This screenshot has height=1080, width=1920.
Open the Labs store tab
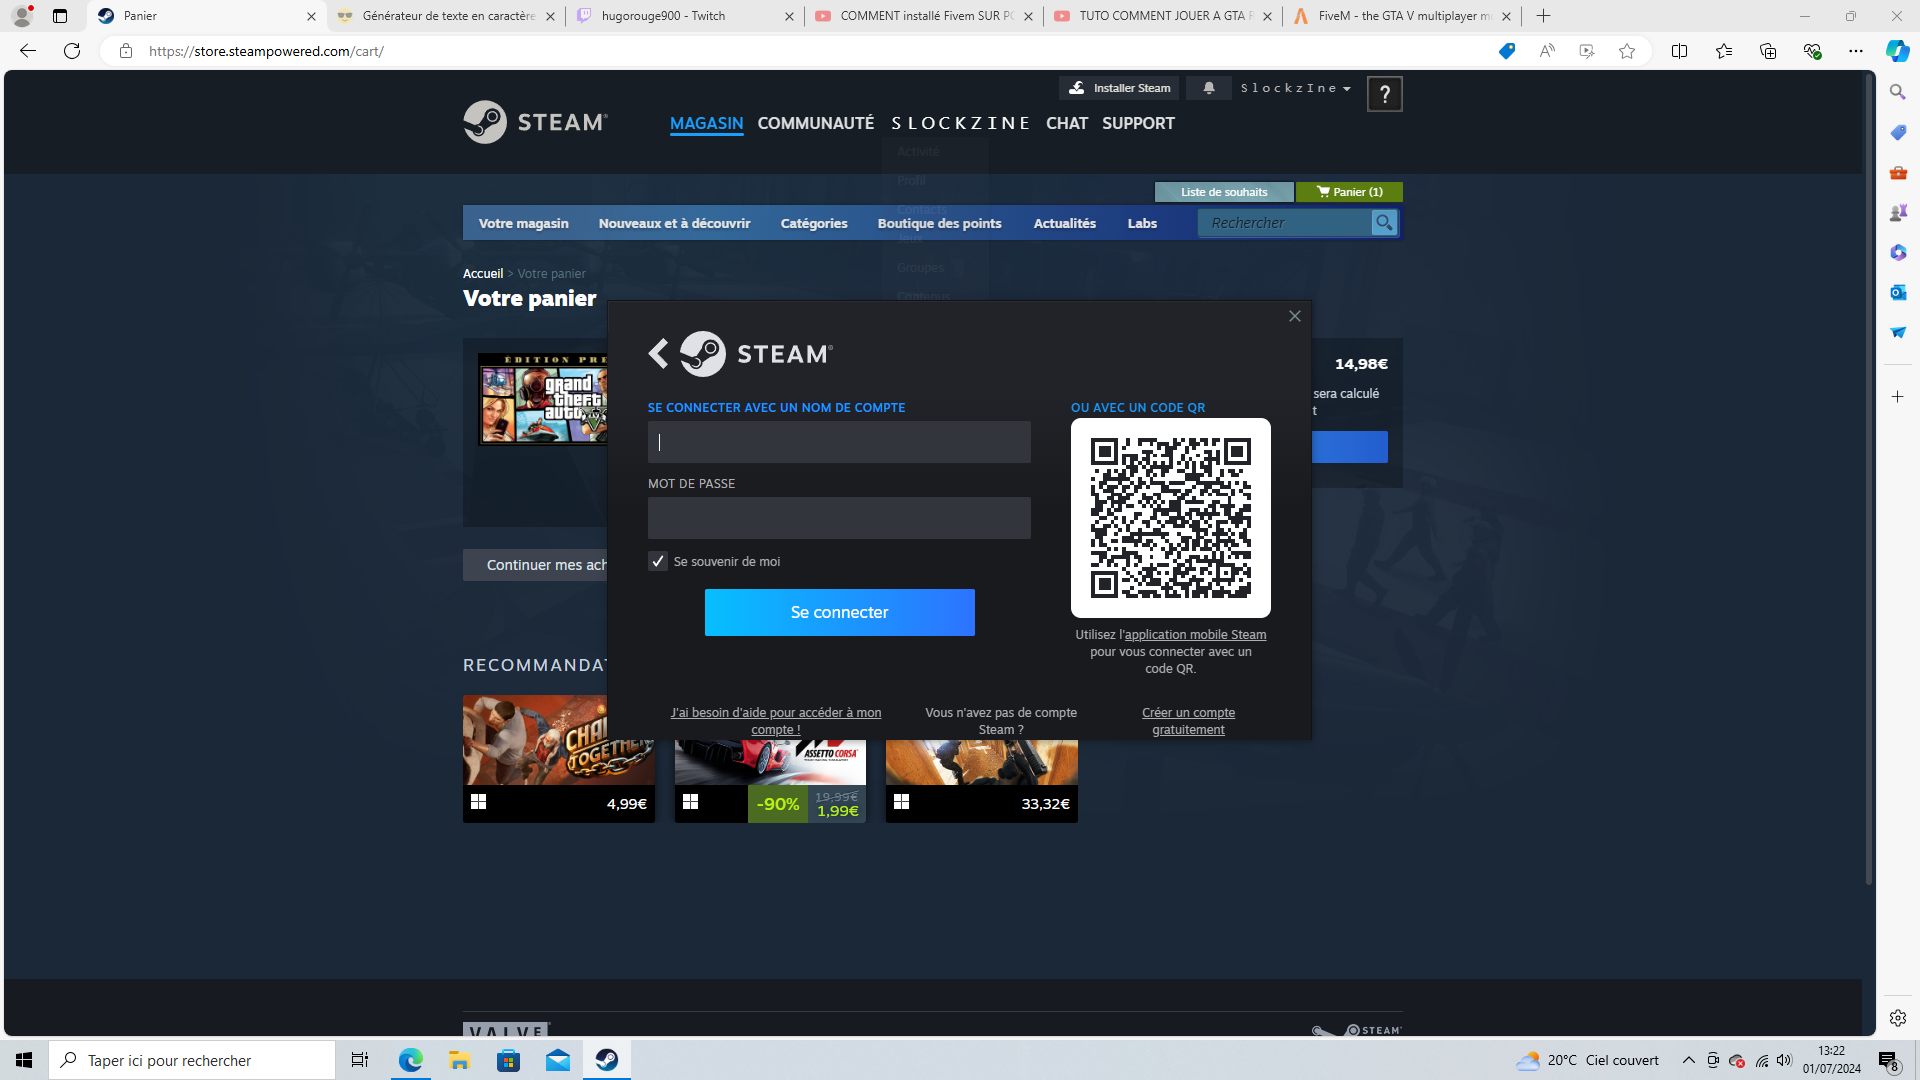[x=1142, y=223]
